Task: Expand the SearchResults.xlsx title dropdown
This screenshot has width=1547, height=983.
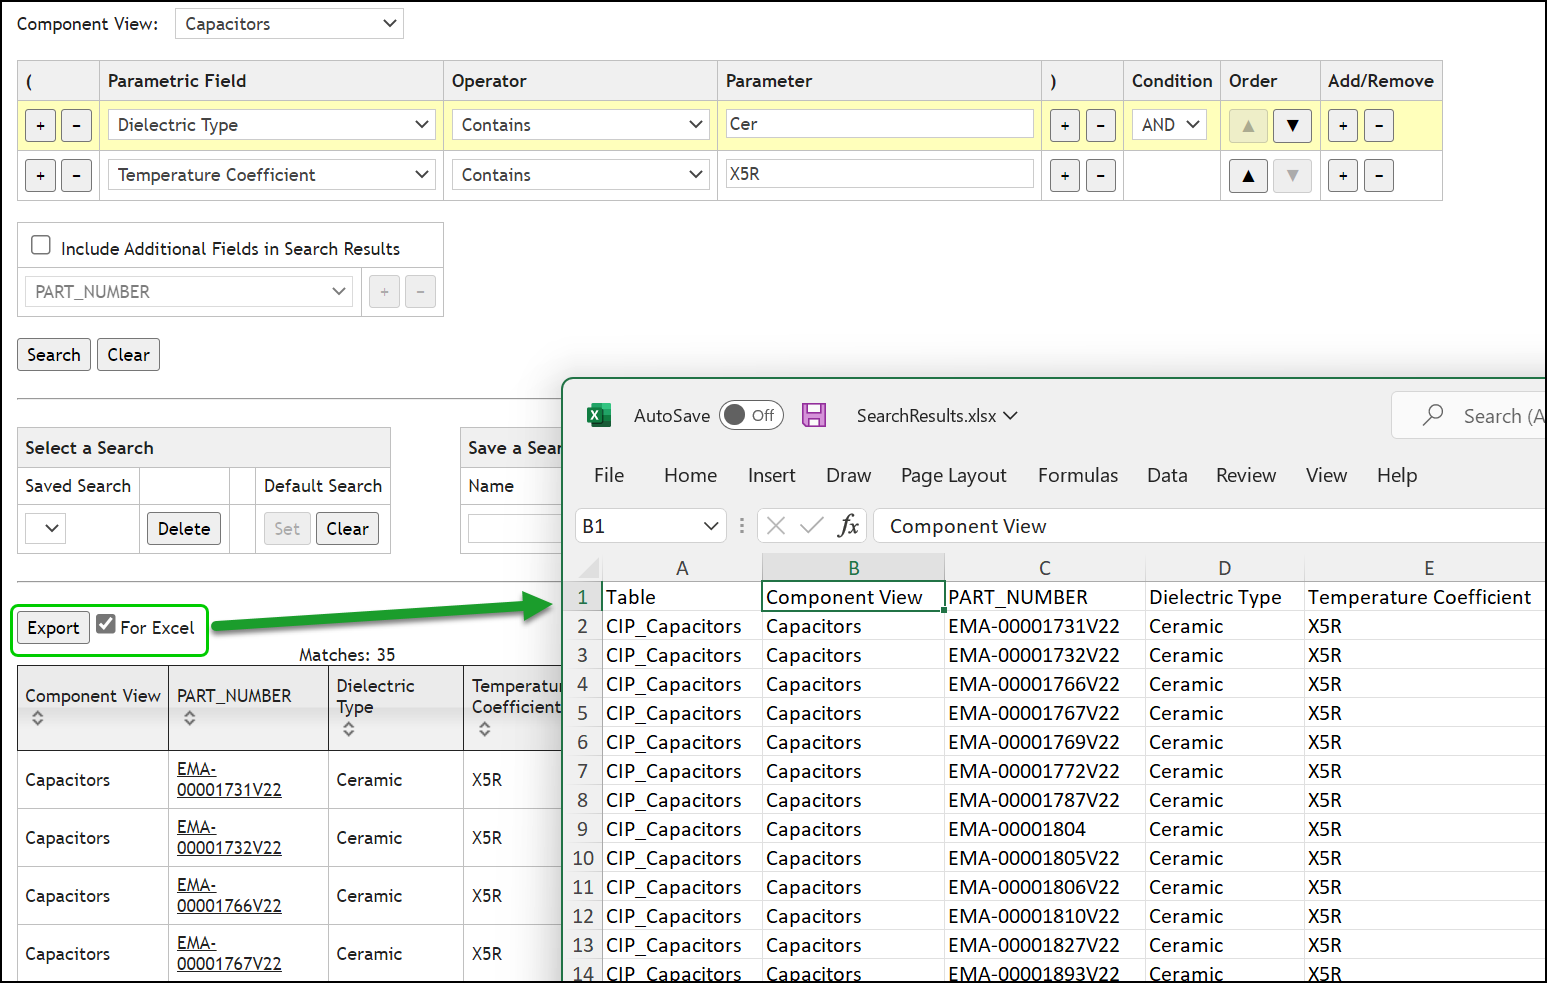Action: click(1010, 415)
